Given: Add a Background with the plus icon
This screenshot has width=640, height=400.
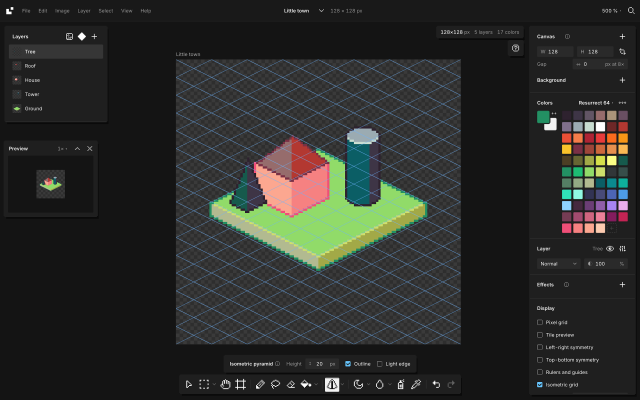Looking at the screenshot, I should point(622,80).
